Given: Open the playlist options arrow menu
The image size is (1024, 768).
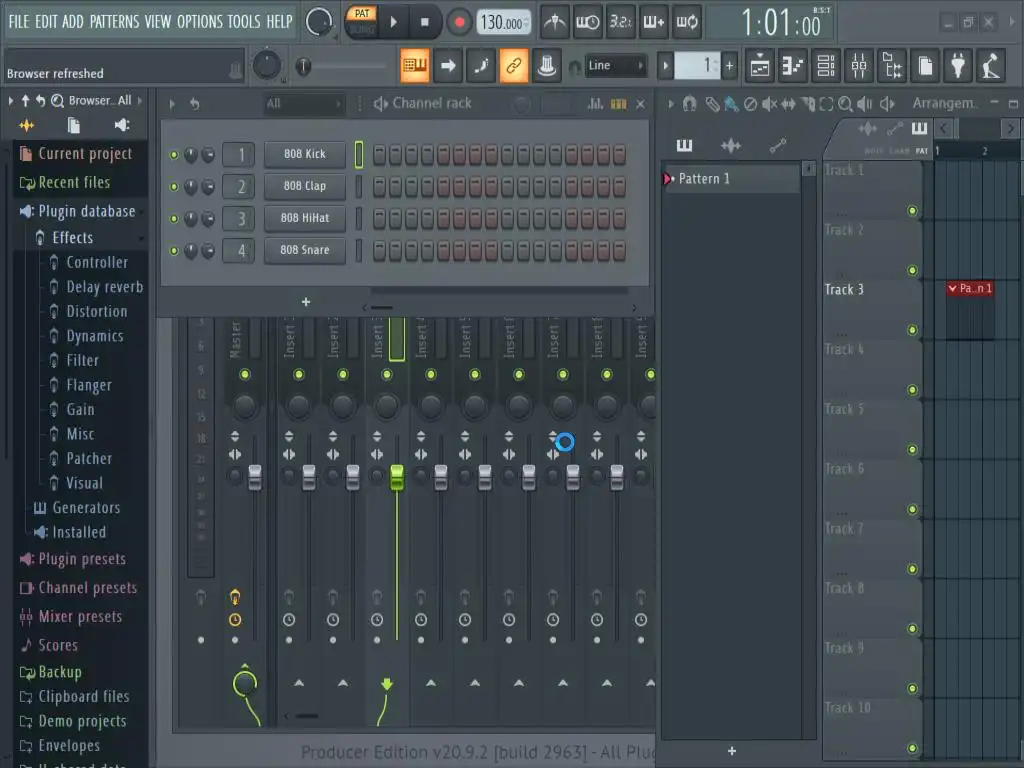Looking at the screenshot, I should (670, 104).
